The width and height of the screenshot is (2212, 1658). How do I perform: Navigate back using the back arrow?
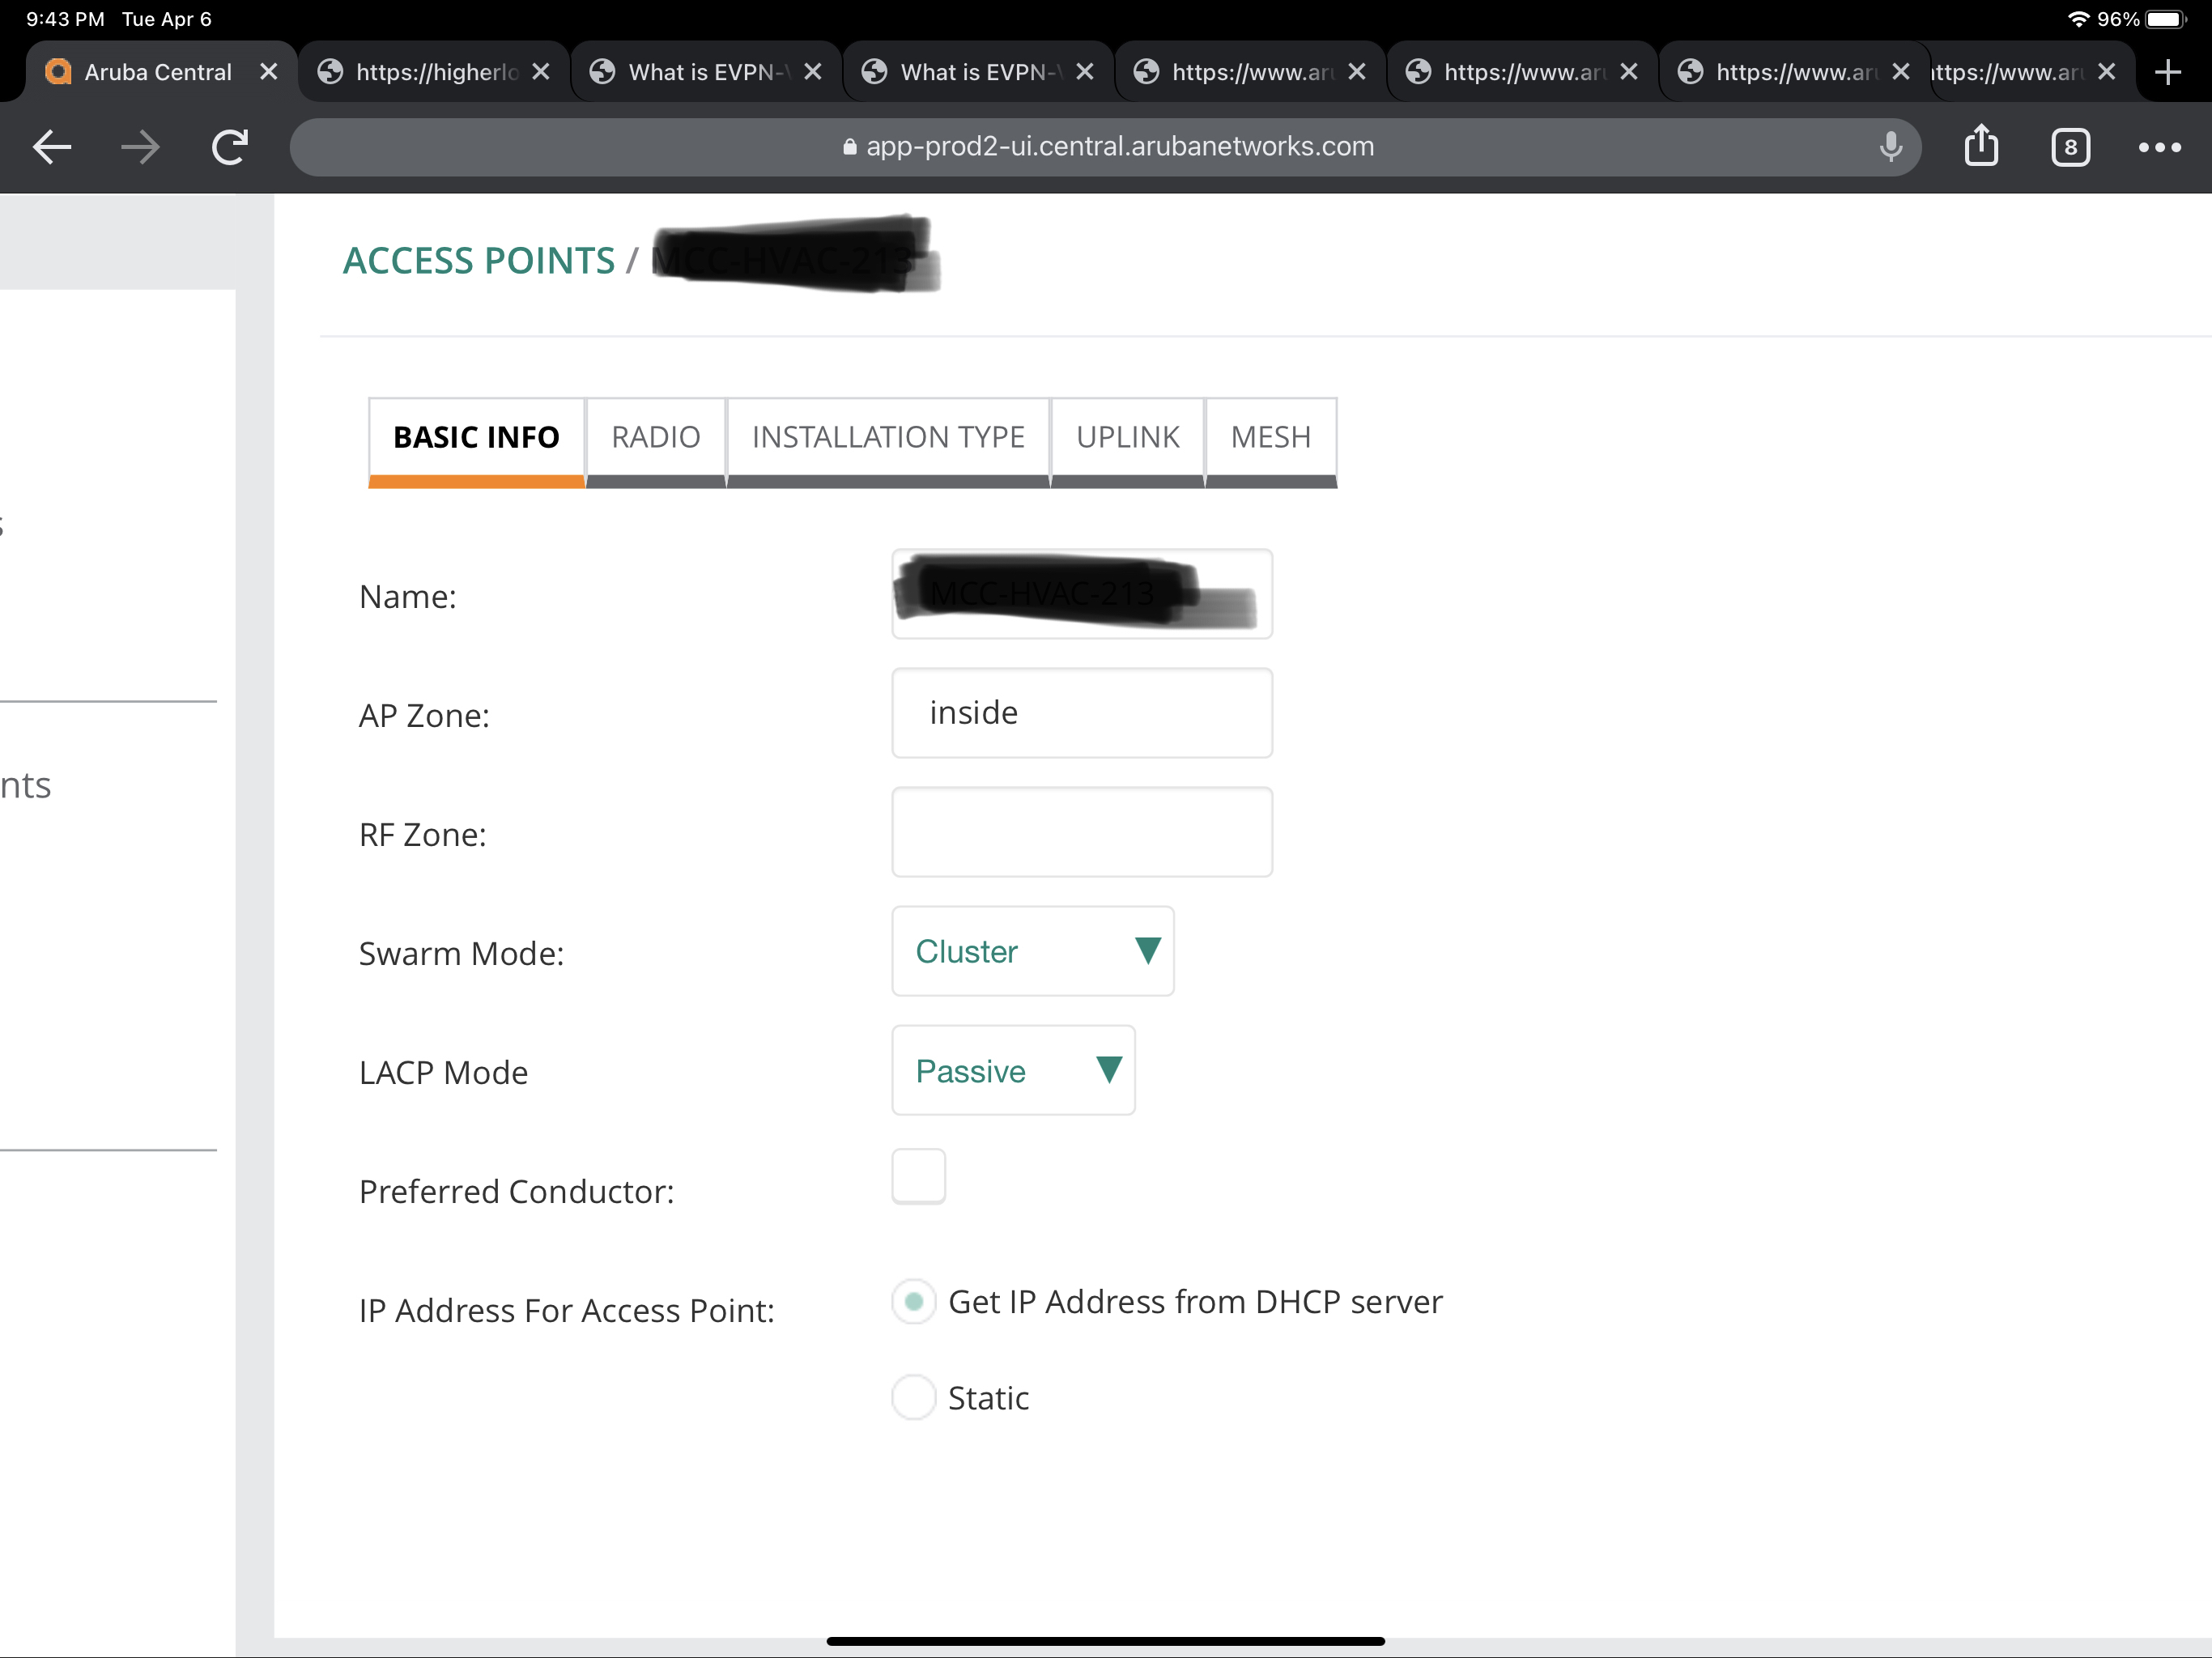[x=52, y=147]
